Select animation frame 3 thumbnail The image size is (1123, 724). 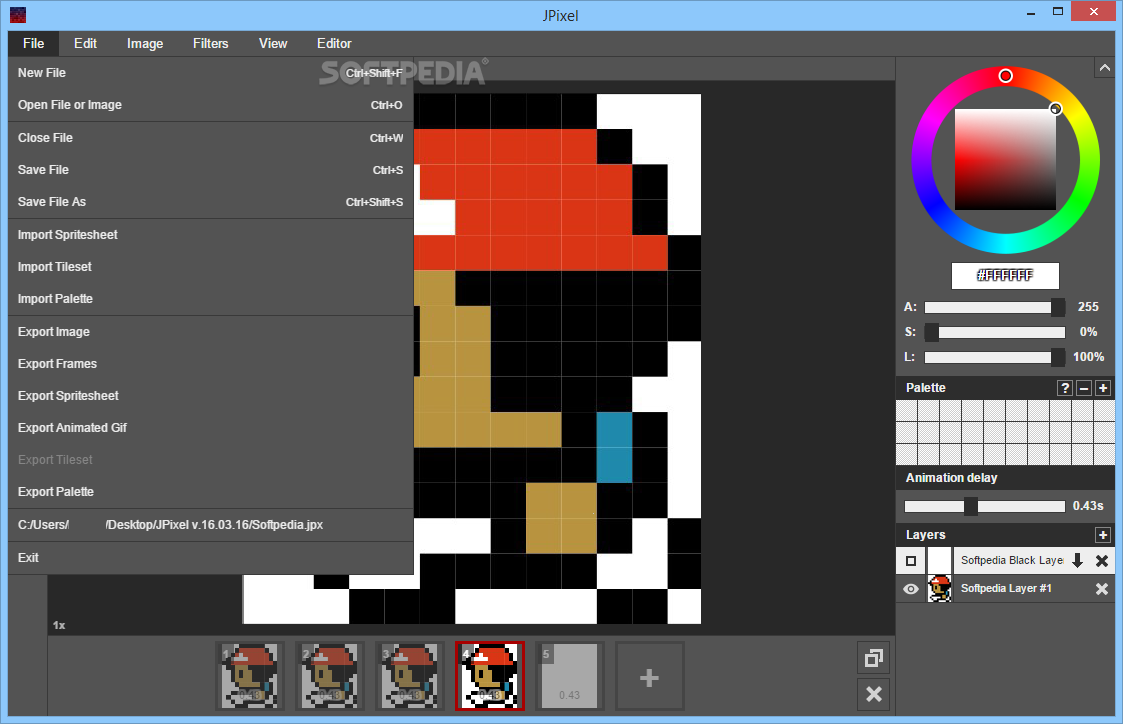pyautogui.click(x=410, y=676)
